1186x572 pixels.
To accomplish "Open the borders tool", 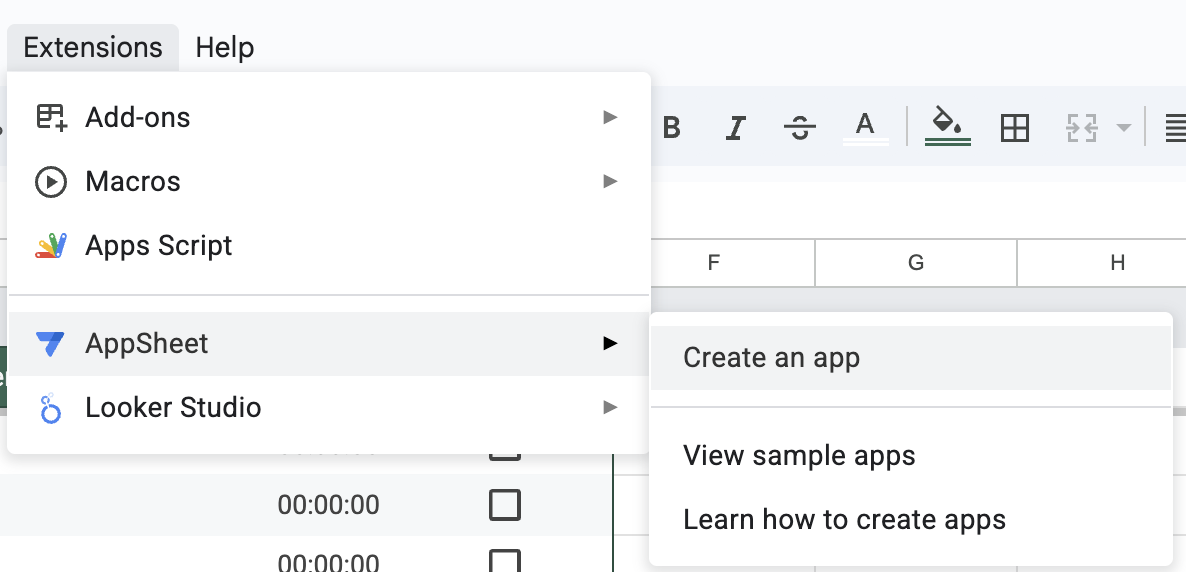I will 1015,128.
